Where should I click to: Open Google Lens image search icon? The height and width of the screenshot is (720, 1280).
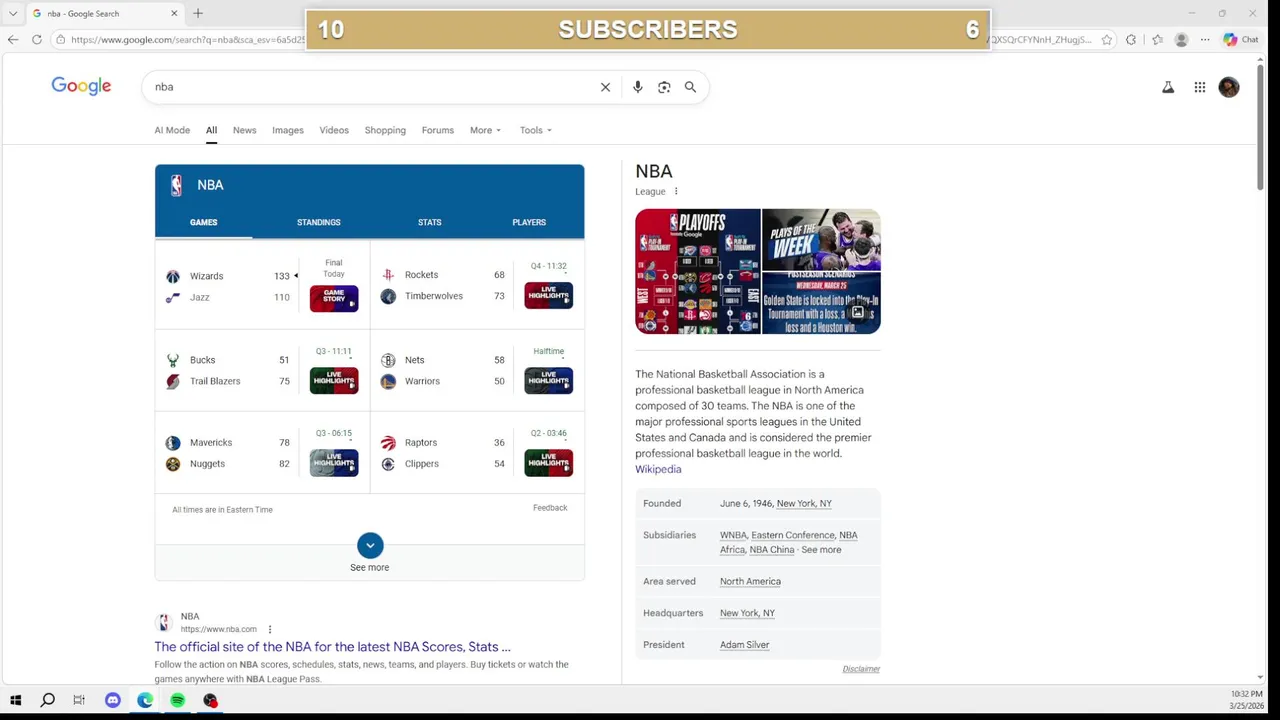pos(664,87)
